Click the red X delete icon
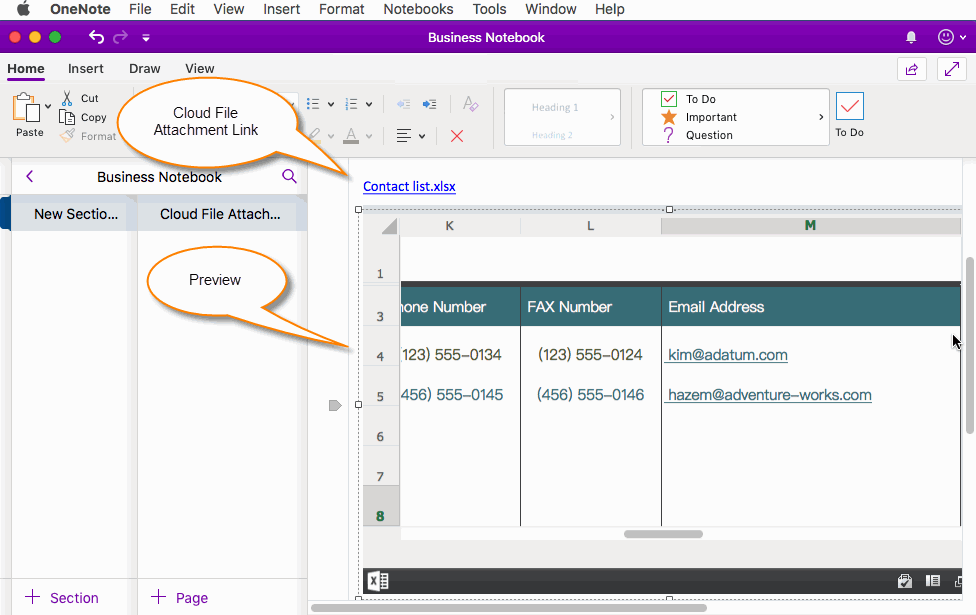The width and height of the screenshot is (976, 615). coord(457,136)
